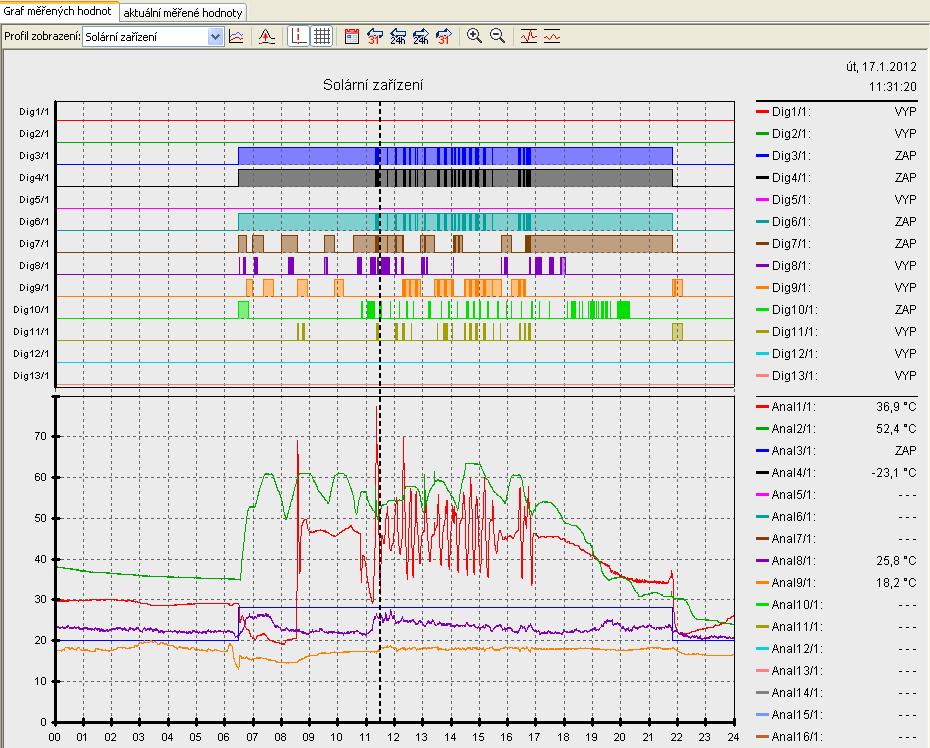Select the Anal10/1 legend entry
The image size is (930, 748).
tap(836, 604)
